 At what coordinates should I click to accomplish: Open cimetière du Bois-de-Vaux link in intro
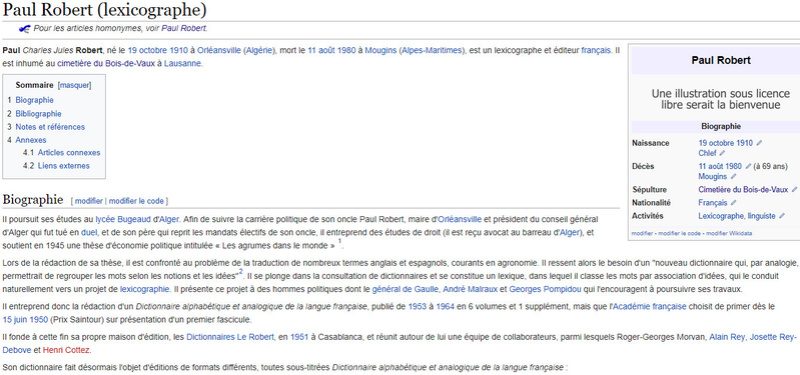[106, 64]
